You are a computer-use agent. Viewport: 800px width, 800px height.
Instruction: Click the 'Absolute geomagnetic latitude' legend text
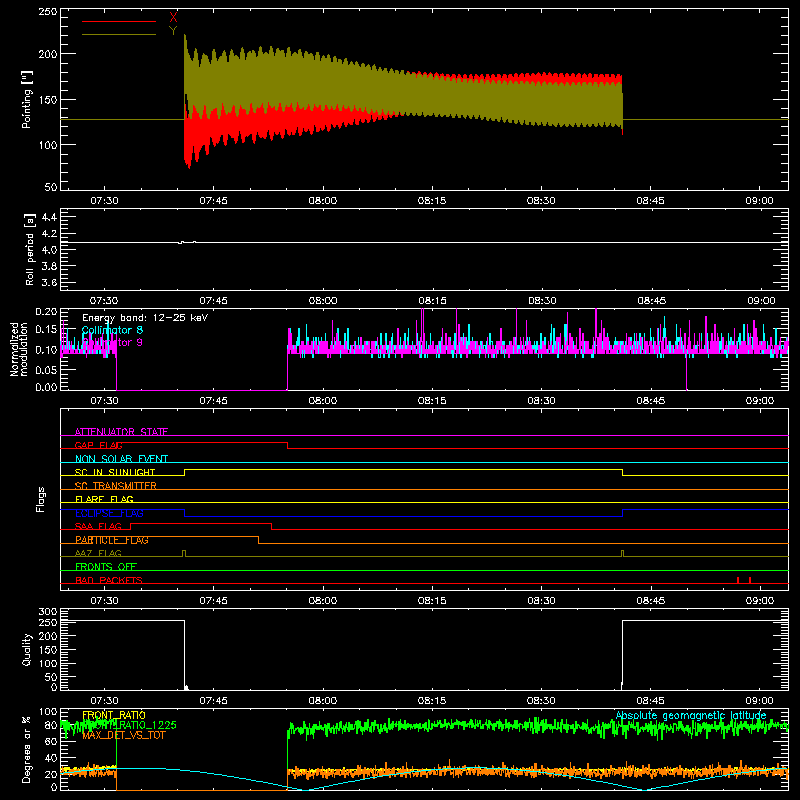pos(691,716)
